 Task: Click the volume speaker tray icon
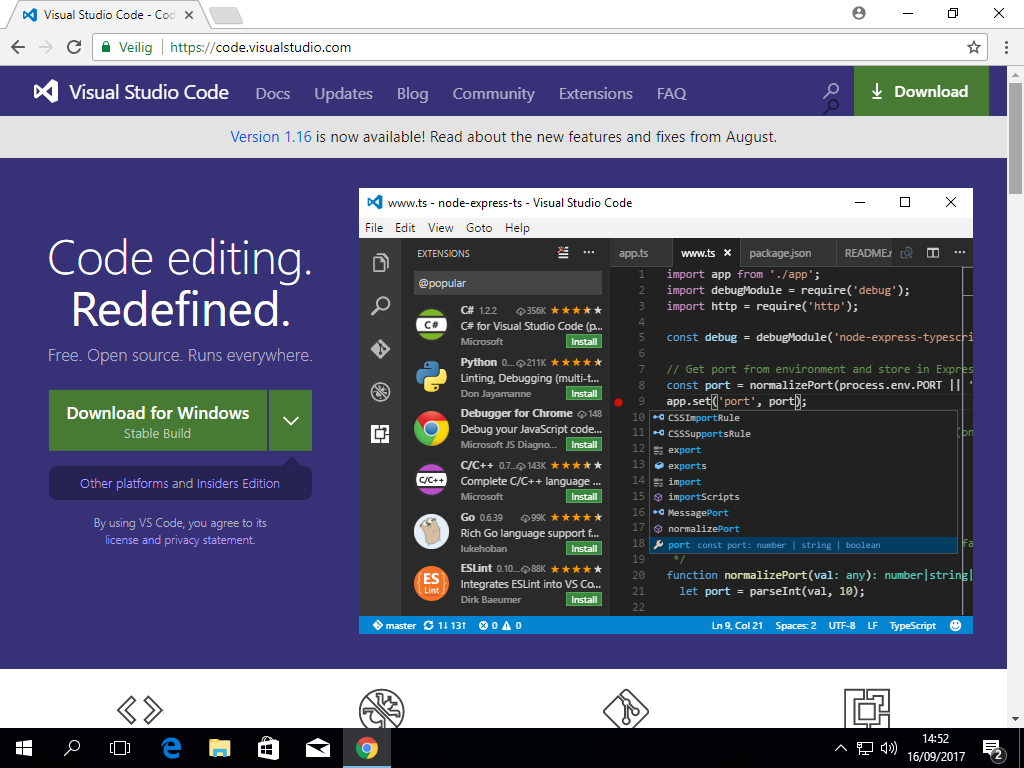coord(888,748)
